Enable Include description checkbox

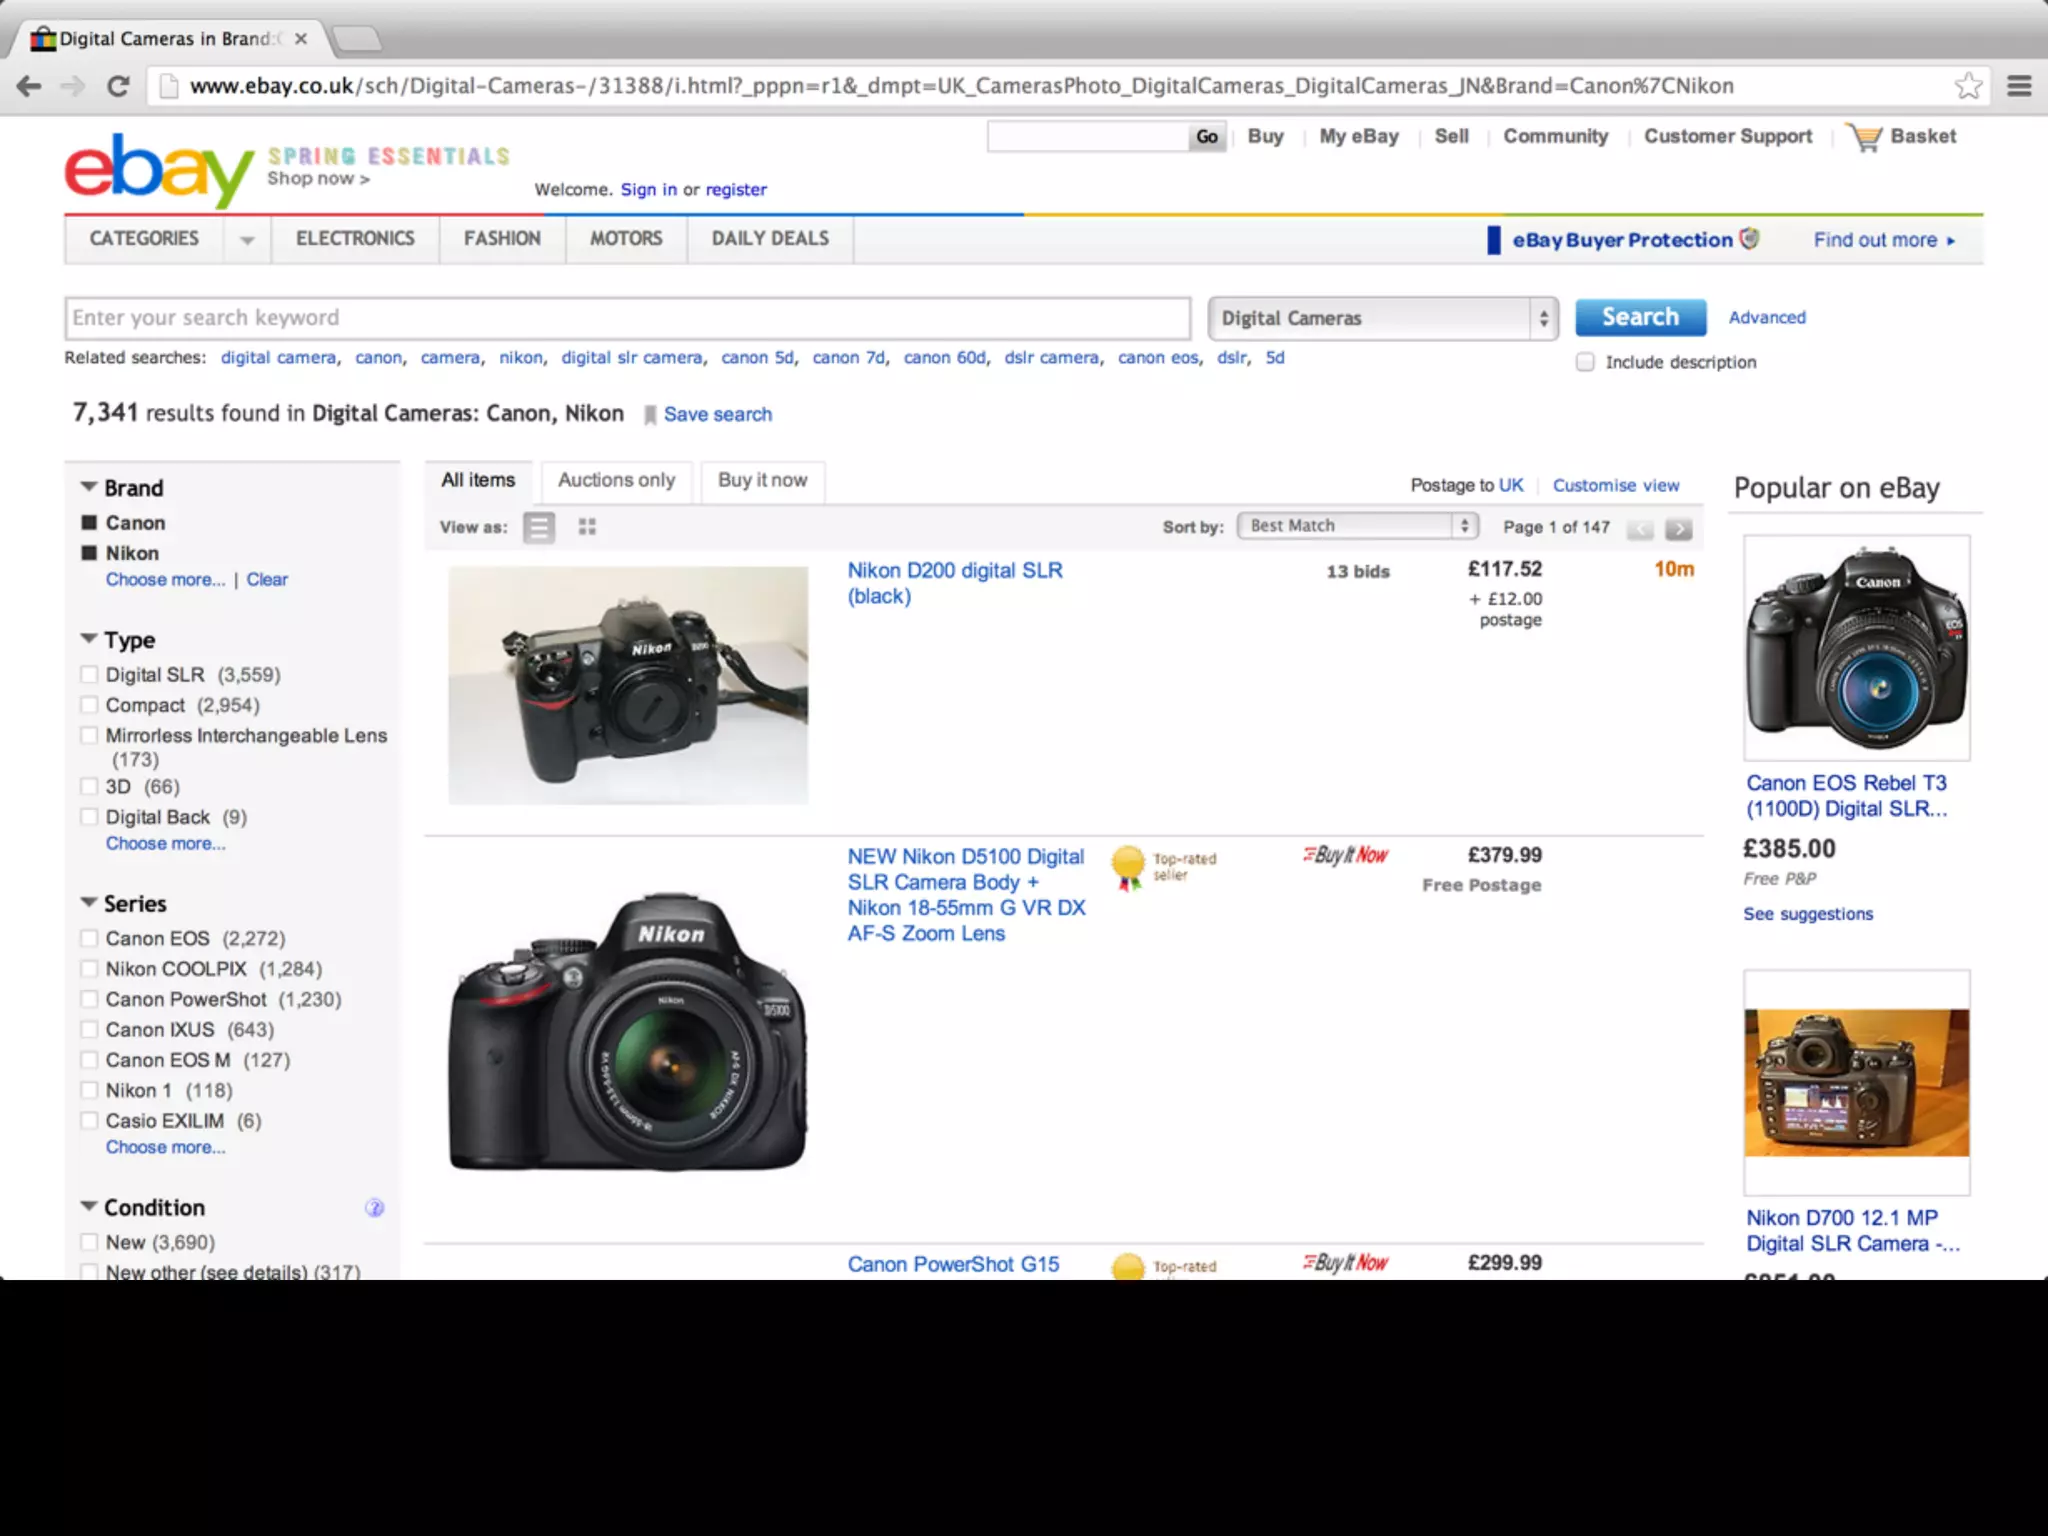[1585, 362]
